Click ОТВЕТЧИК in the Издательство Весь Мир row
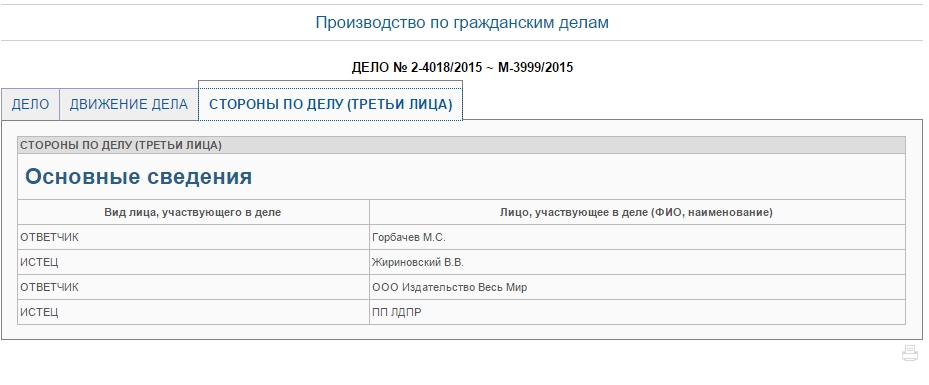The image size is (929, 385). coord(49,287)
